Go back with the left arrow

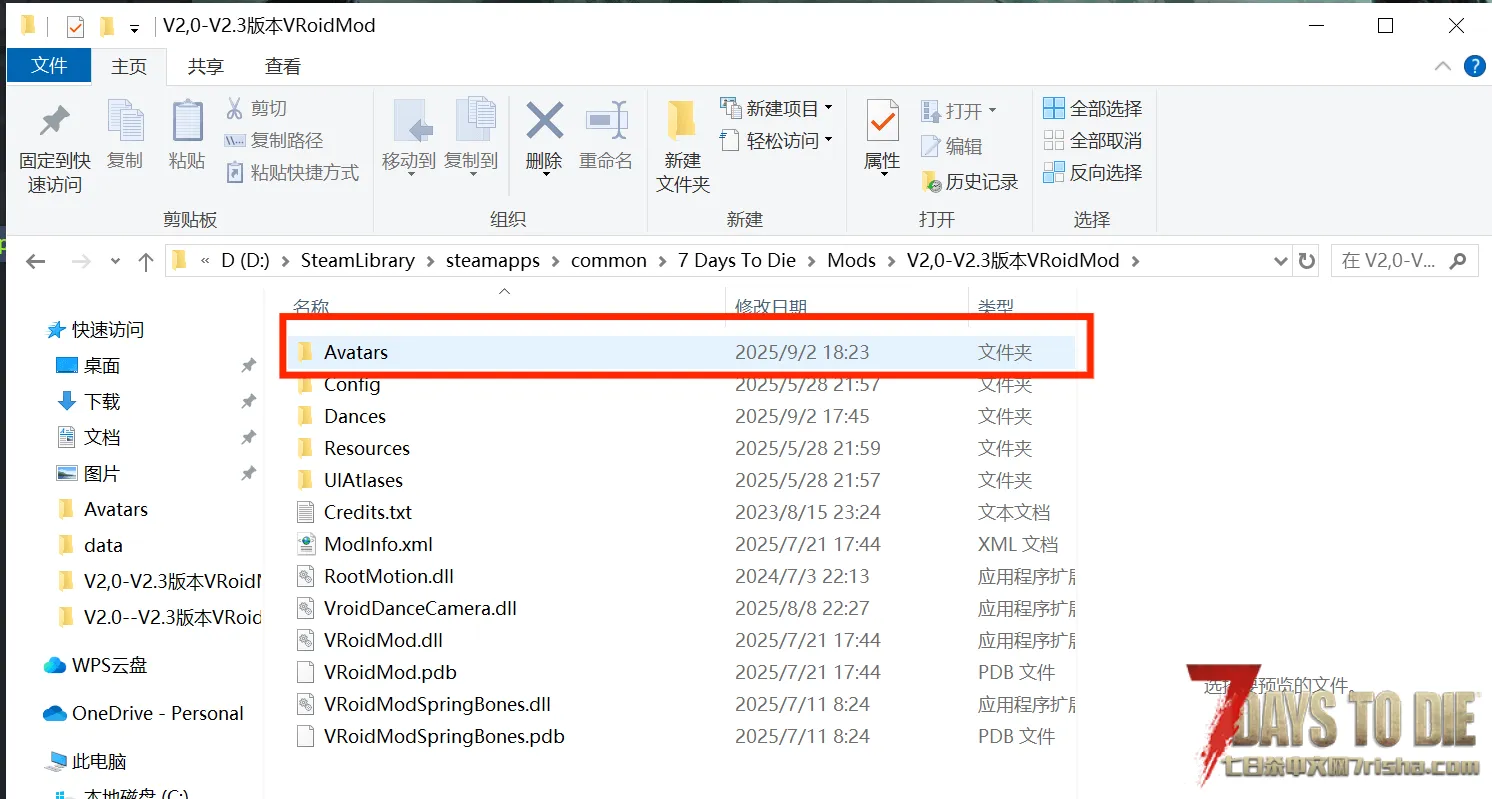(36, 261)
